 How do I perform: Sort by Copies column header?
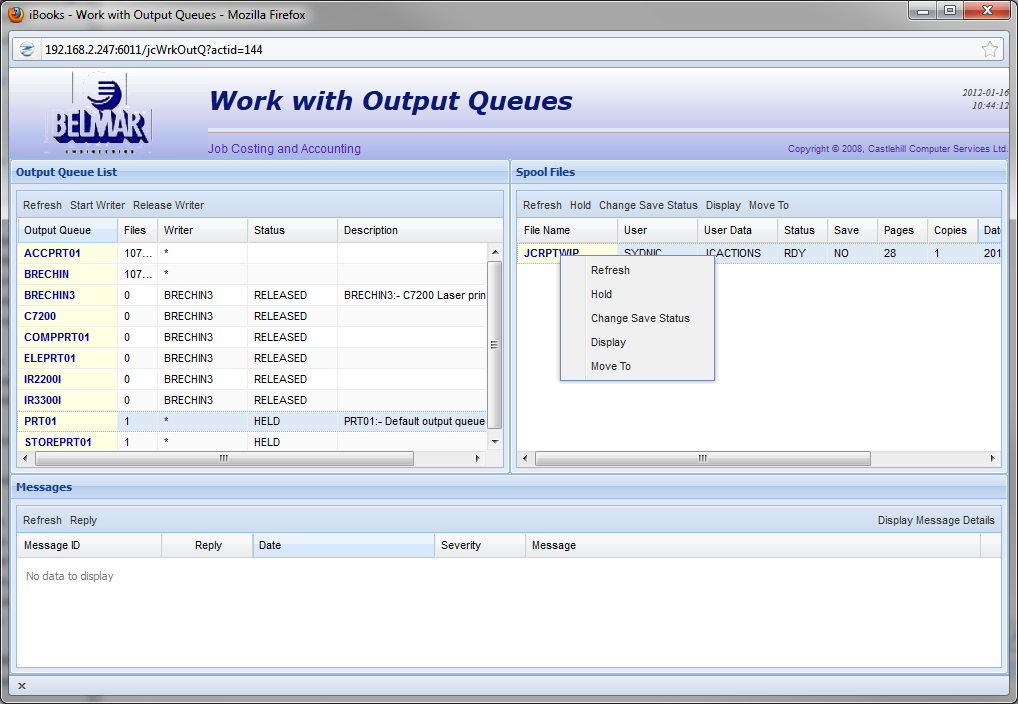pyautogui.click(x=952, y=231)
